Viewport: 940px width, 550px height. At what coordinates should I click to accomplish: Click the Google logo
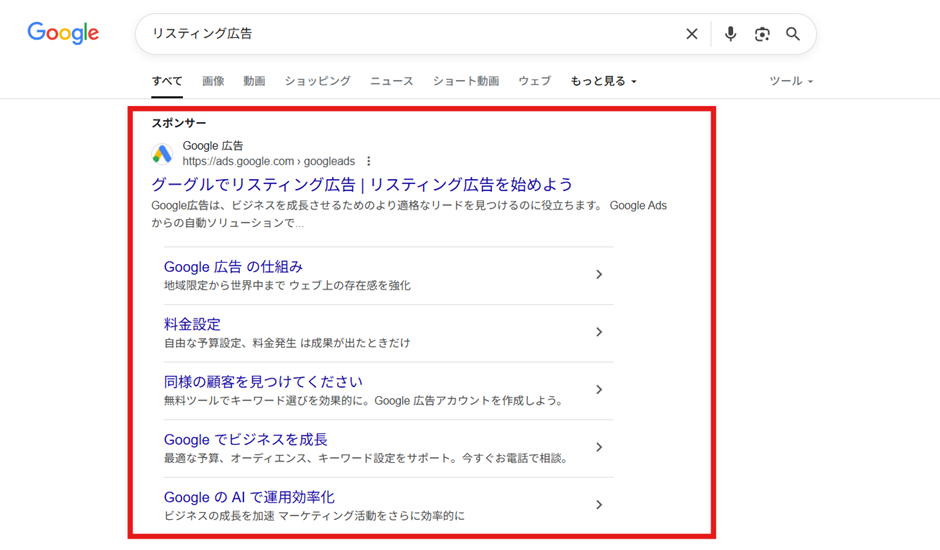63,33
